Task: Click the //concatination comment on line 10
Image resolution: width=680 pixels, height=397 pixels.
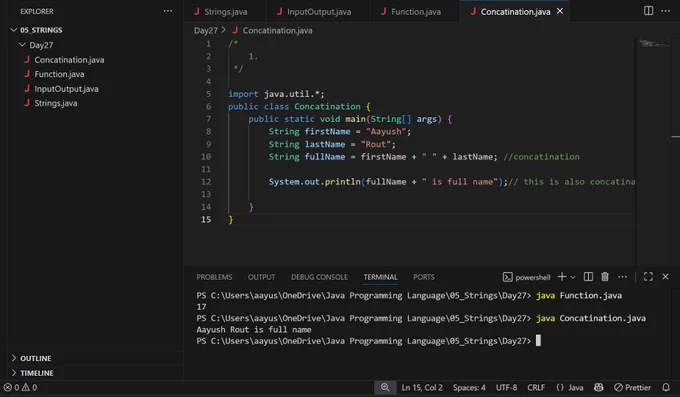Action: pyautogui.click(x=541, y=157)
